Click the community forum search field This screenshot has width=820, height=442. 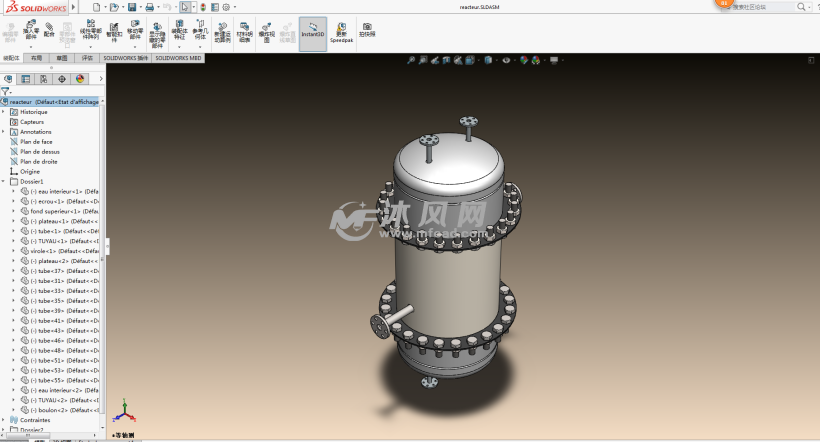(758, 7)
